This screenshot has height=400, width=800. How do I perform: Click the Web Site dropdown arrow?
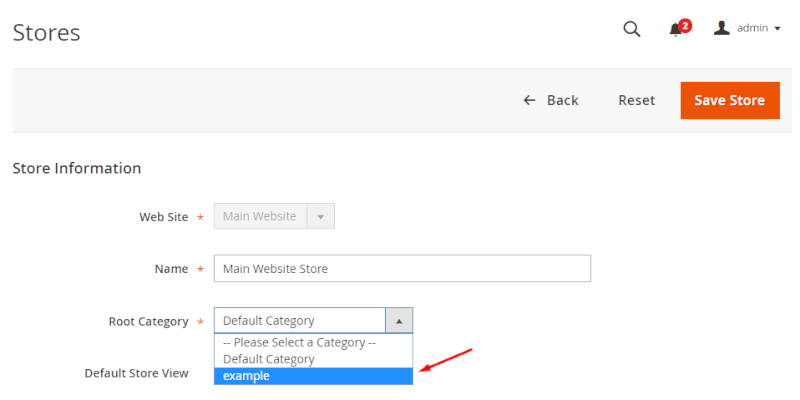(x=320, y=216)
